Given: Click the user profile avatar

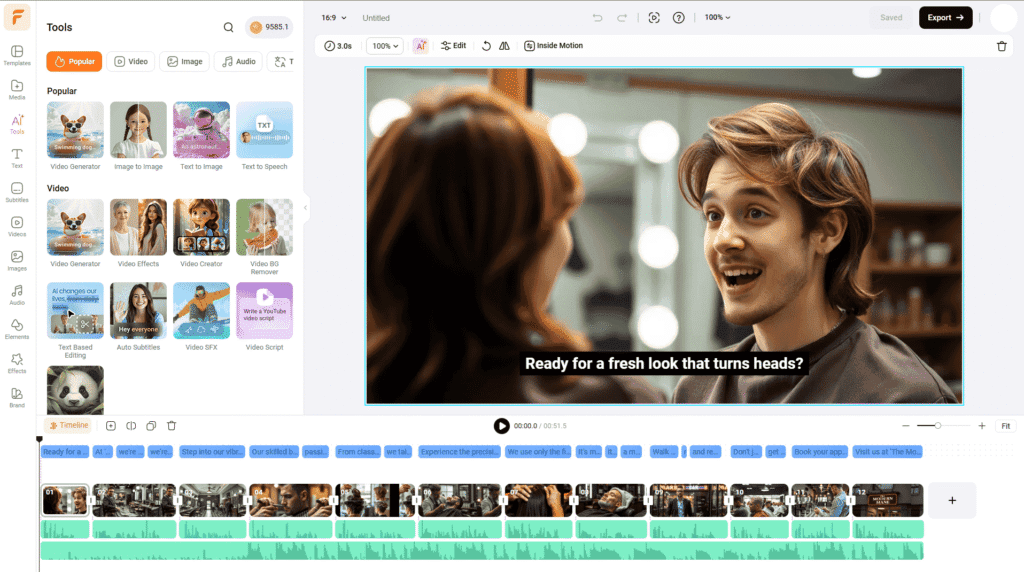Looking at the screenshot, I should (1003, 18).
